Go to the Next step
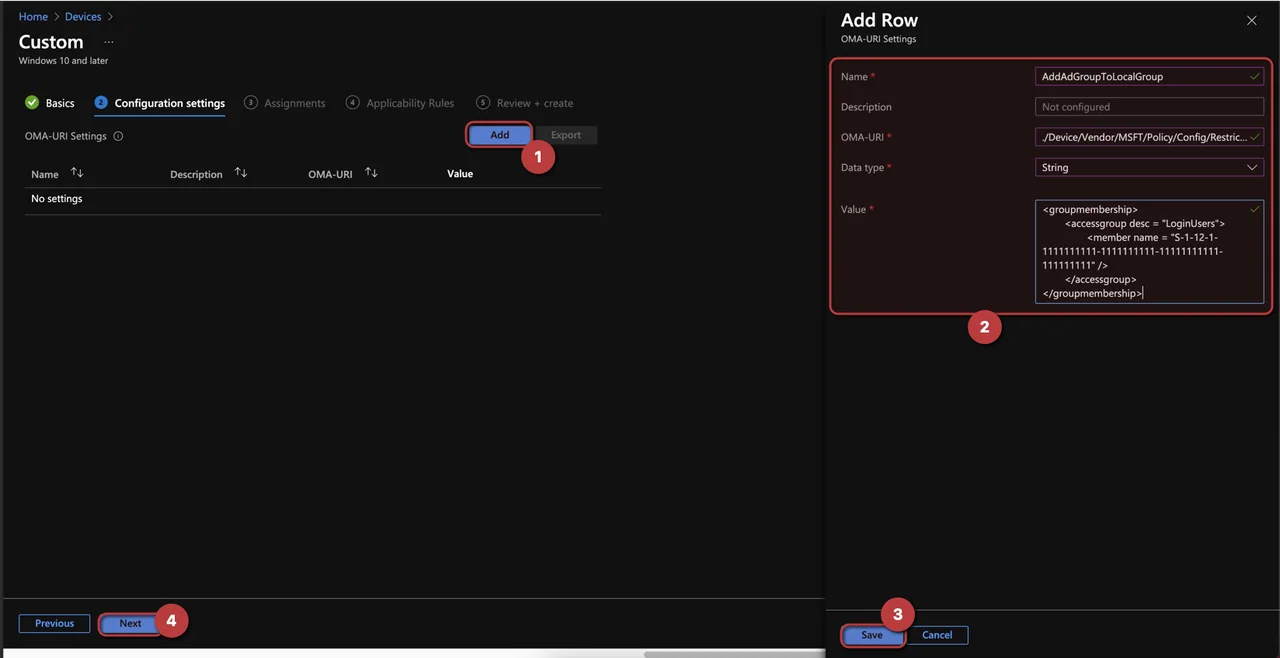This screenshot has height=658, width=1280. point(130,623)
